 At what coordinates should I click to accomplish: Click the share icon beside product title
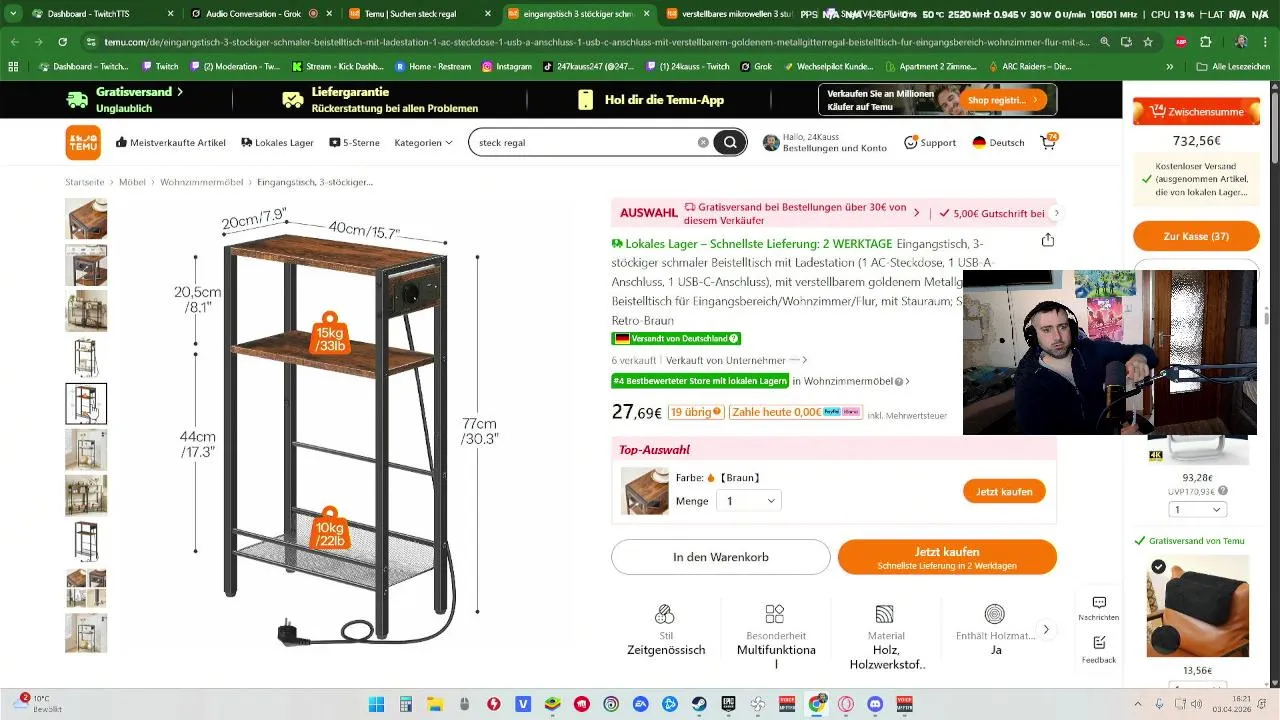[1048, 240]
